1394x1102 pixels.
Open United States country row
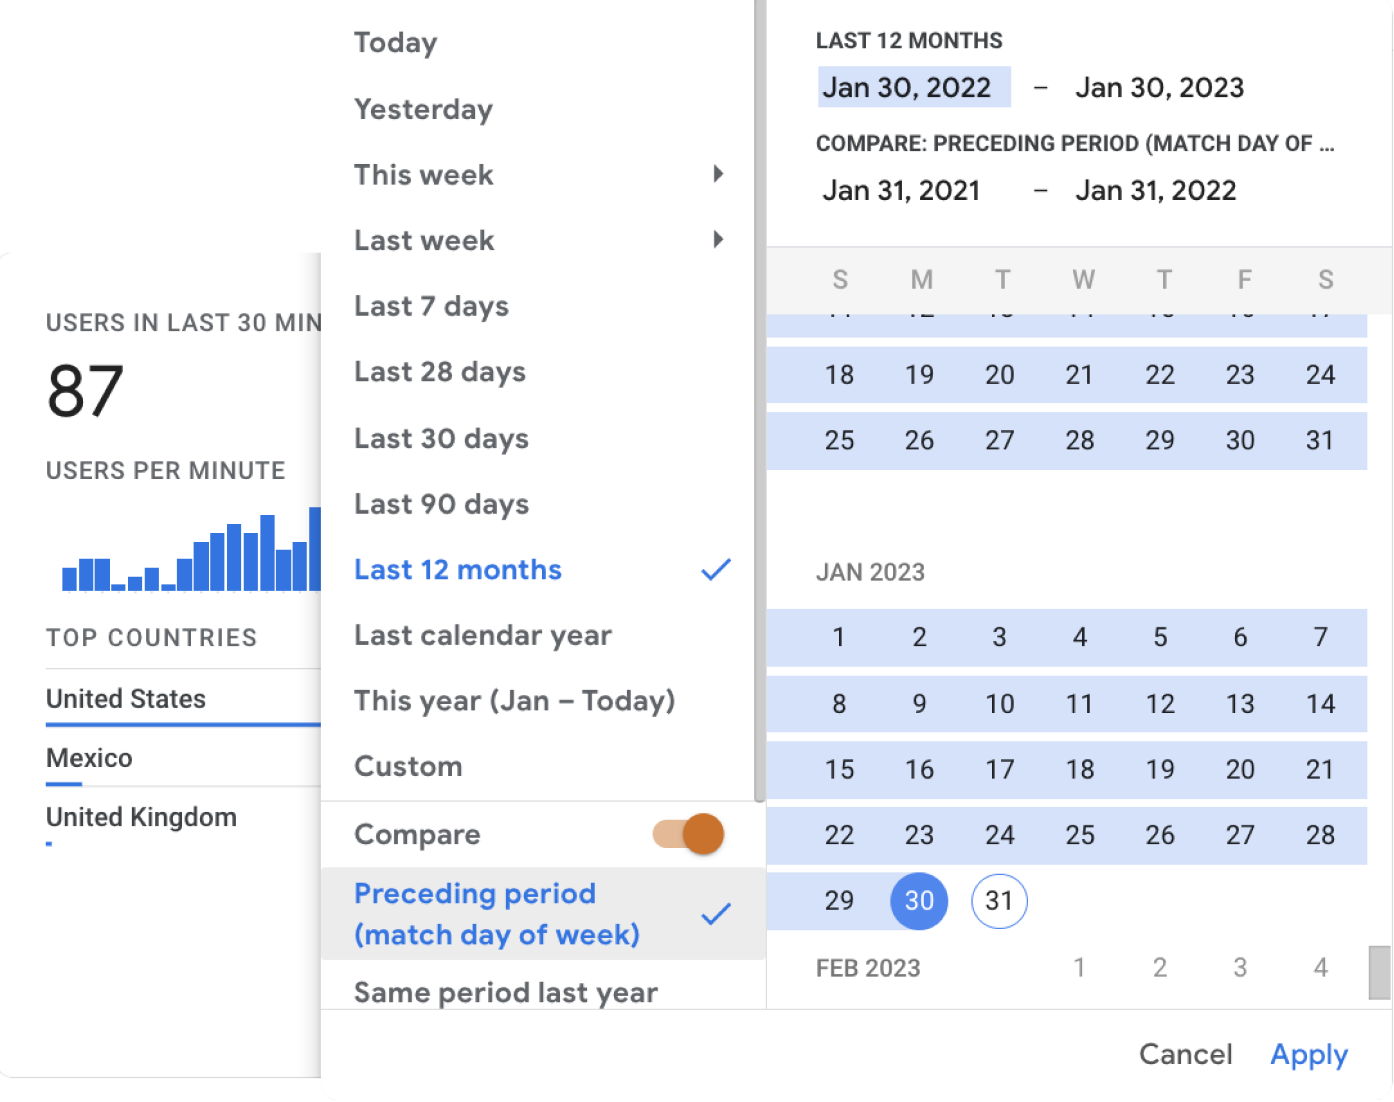click(183, 699)
